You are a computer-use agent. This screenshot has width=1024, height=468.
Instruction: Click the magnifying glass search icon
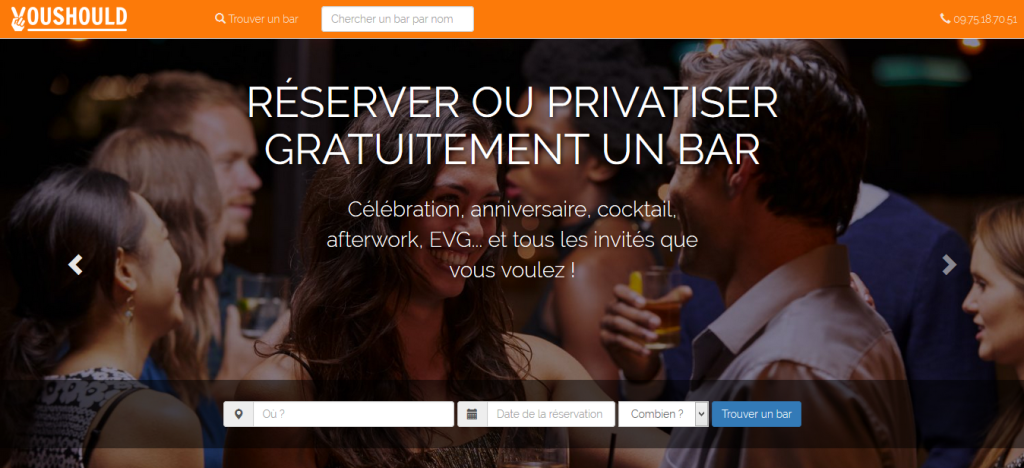pyautogui.click(x=220, y=18)
